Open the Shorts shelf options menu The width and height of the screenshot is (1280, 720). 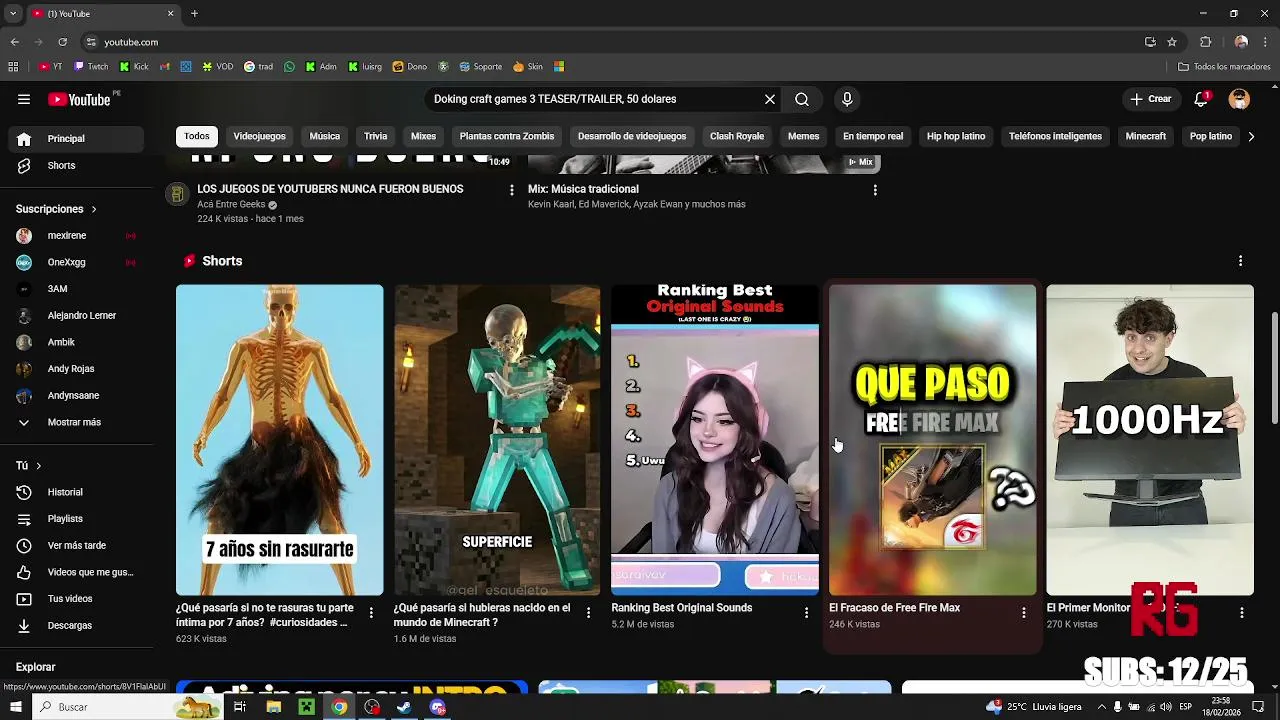coord(1241,261)
